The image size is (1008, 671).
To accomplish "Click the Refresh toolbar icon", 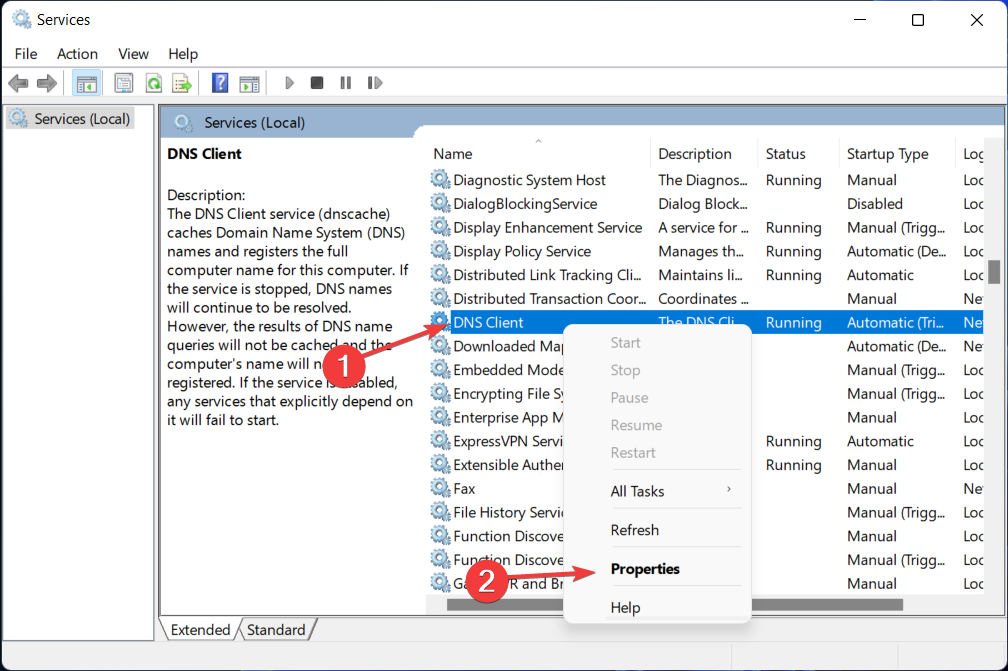I will (154, 83).
